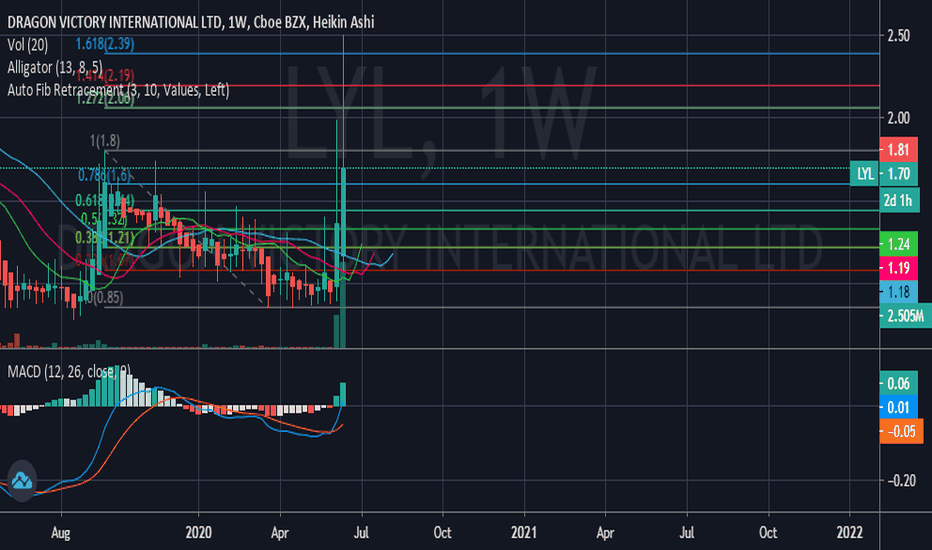Click the tall green latest volume bar
Viewport: 932px width, 550px height.
[x=343, y=303]
